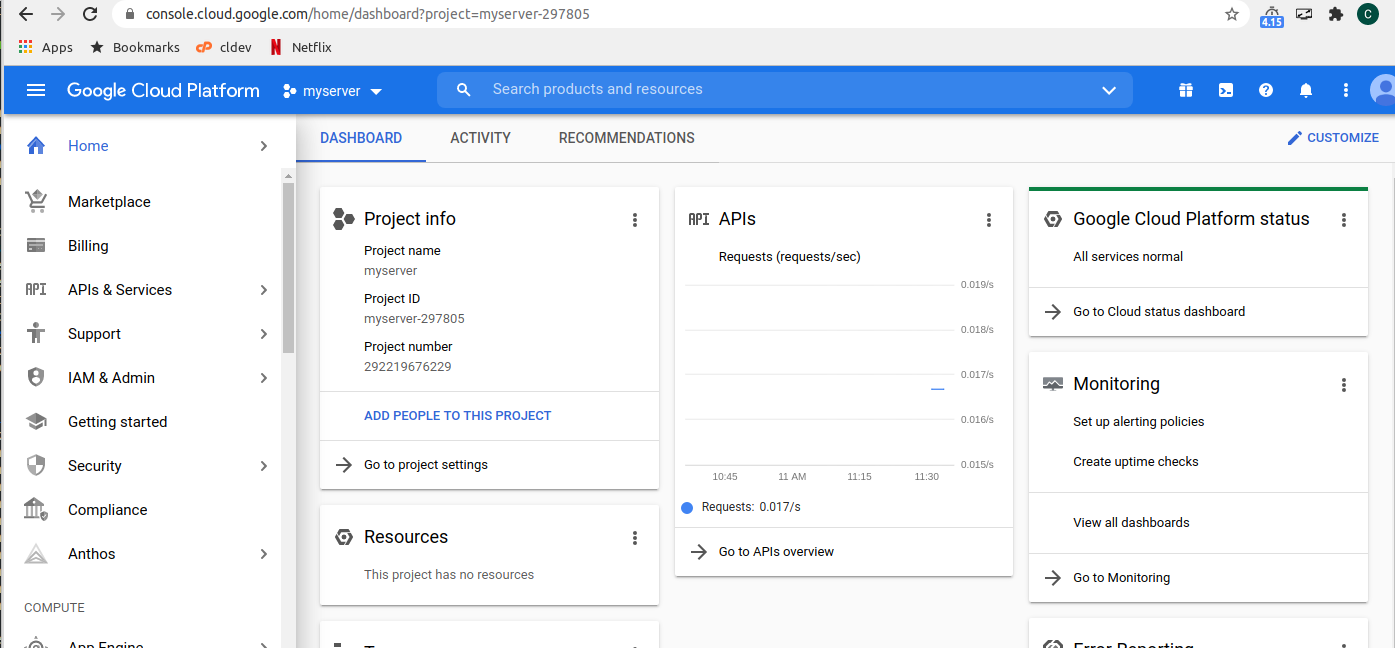Open the Netflix bookmark
The image size is (1395, 648).
300,47
